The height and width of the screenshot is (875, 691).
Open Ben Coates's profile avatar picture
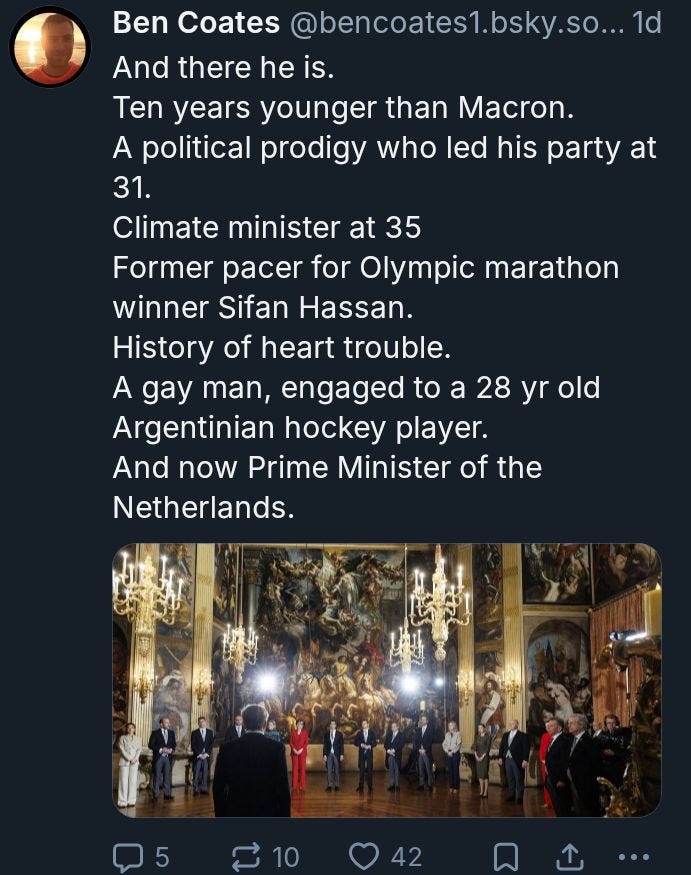(50, 47)
